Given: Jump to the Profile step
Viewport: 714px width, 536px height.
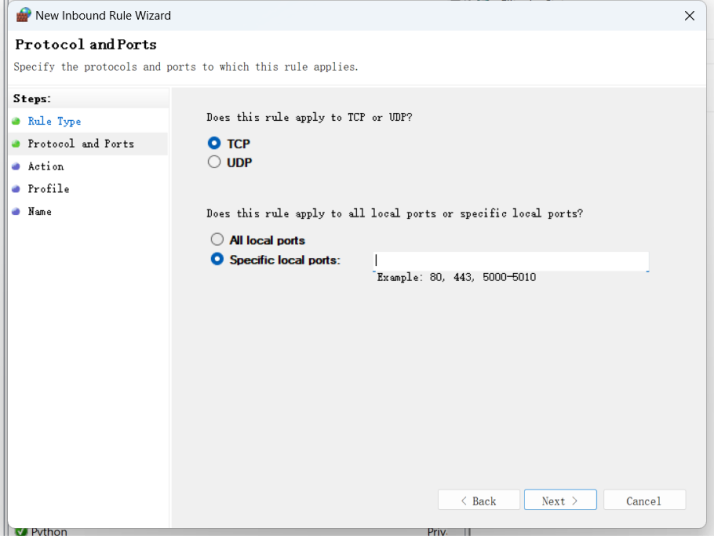Looking at the screenshot, I should [x=48, y=189].
